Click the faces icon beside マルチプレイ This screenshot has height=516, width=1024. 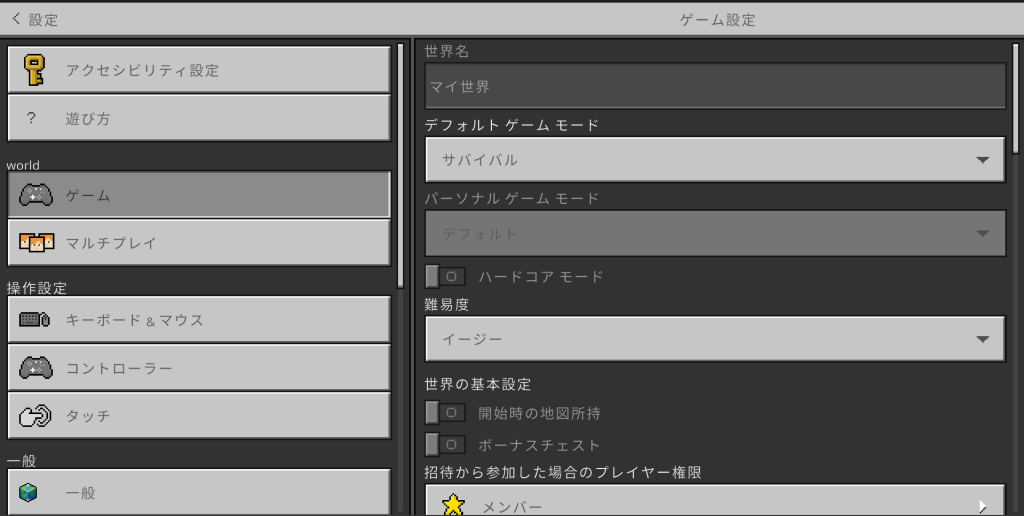tap(36, 243)
